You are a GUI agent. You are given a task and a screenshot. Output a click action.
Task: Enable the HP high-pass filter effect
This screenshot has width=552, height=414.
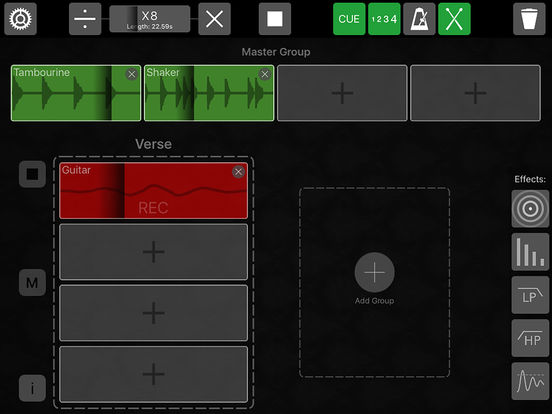530,338
